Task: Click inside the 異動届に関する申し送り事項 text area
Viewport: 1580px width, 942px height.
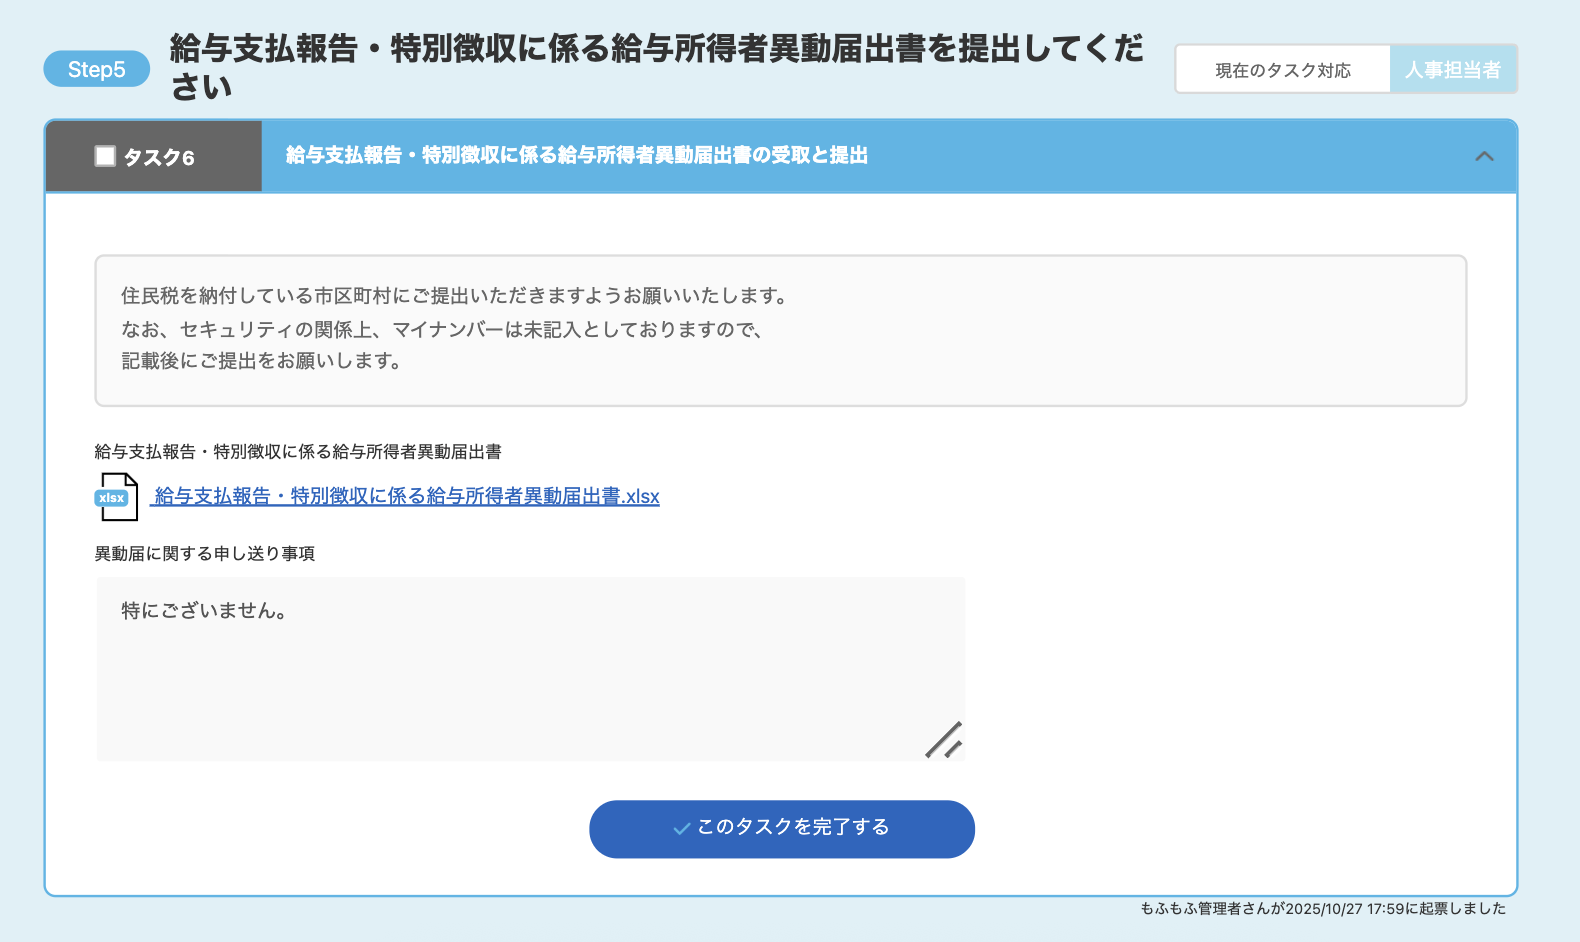Action: [x=530, y=669]
